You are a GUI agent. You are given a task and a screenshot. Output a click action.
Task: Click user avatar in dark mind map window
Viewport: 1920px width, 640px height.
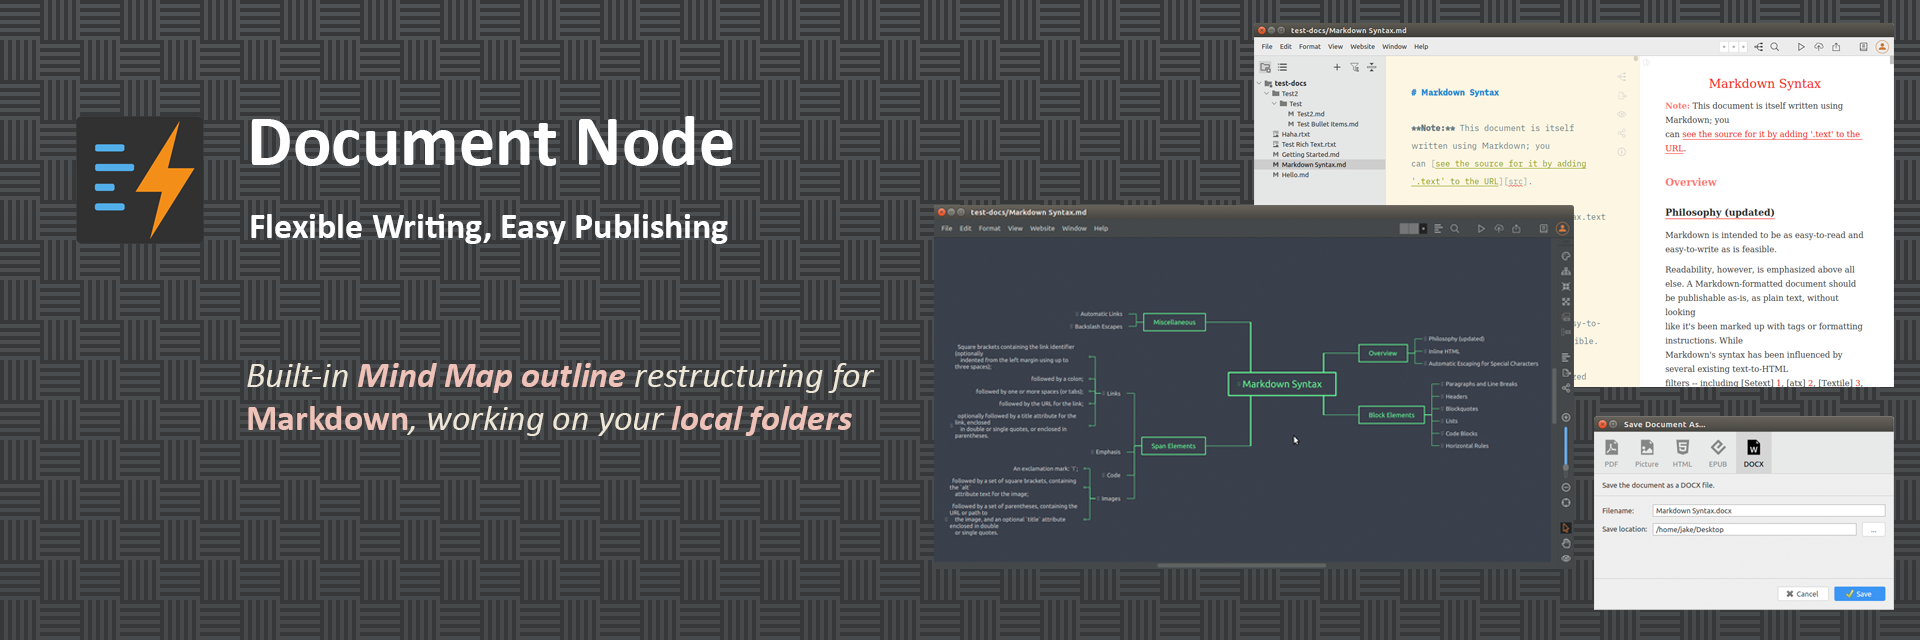click(x=1562, y=229)
